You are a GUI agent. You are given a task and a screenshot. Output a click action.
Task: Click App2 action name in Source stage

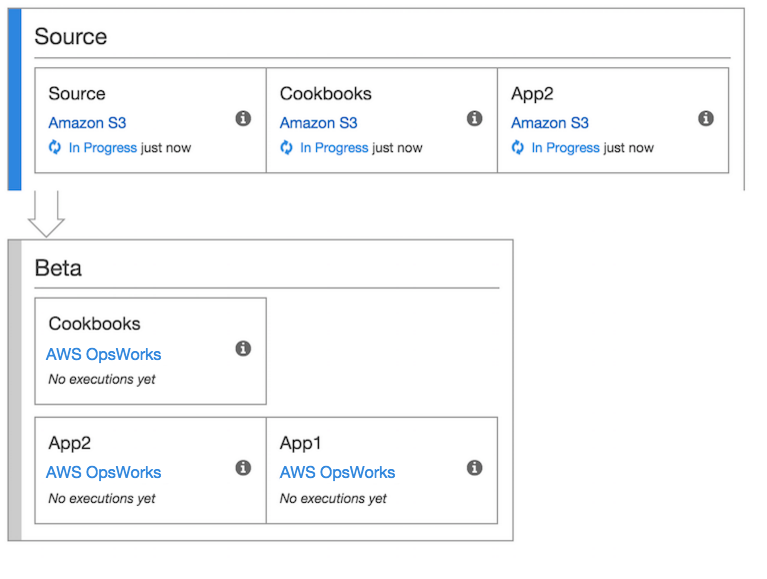[532, 94]
